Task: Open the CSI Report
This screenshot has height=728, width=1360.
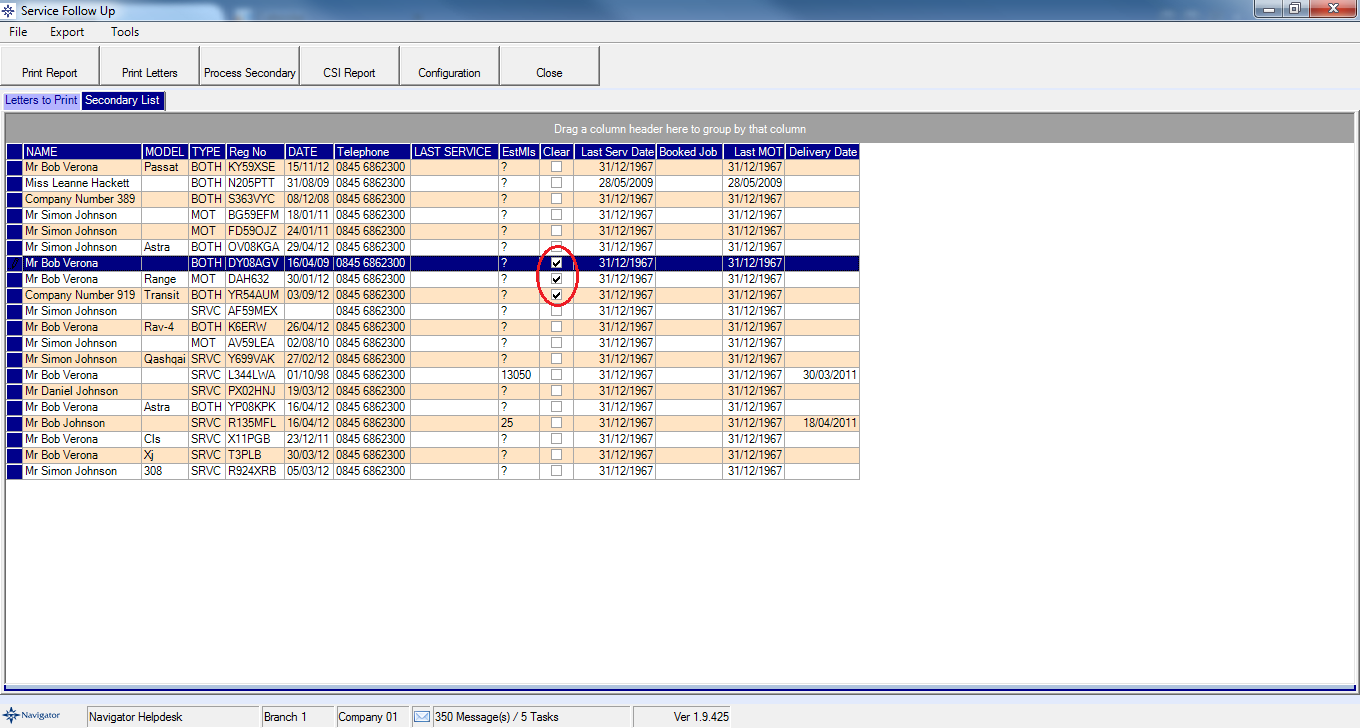Action: click(350, 66)
